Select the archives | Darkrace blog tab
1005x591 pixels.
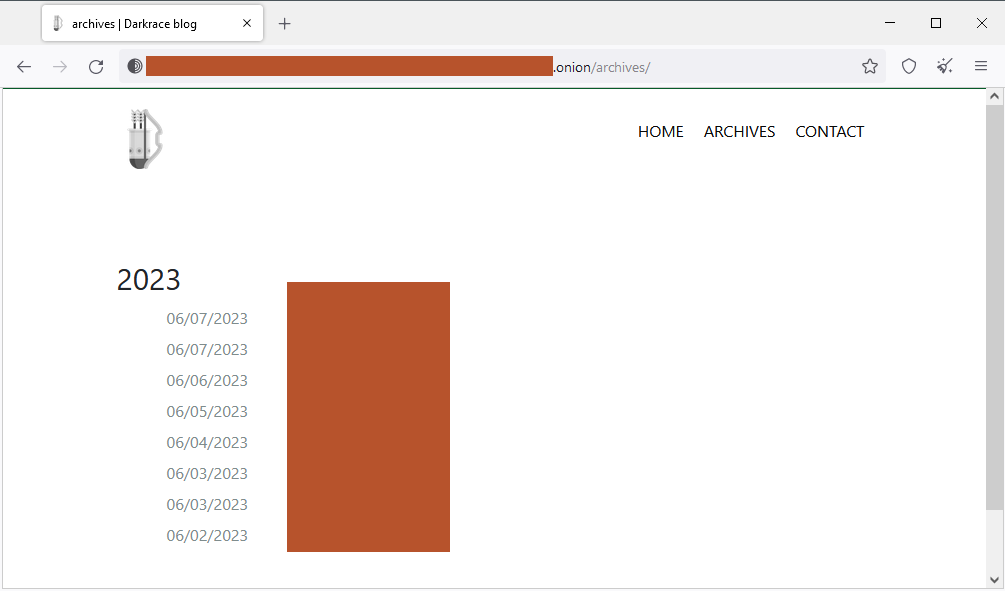point(153,24)
